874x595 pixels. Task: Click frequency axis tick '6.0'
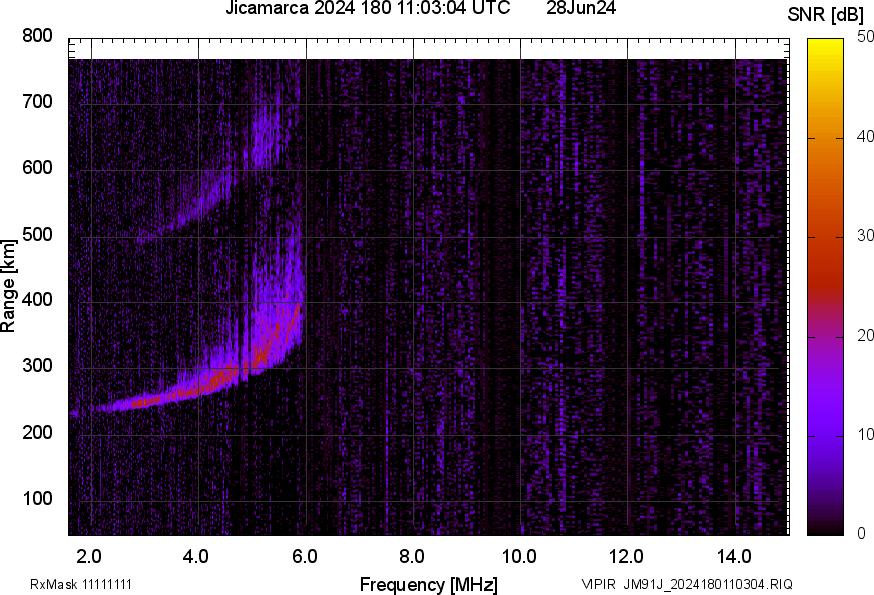click(x=304, y=556)
